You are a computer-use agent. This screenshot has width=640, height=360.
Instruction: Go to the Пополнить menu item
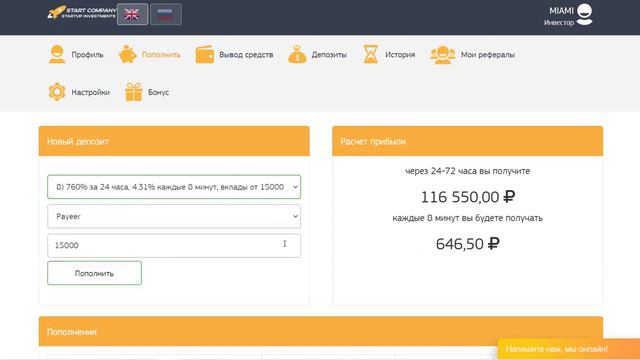pyautogui.click(x=161, y=55)
